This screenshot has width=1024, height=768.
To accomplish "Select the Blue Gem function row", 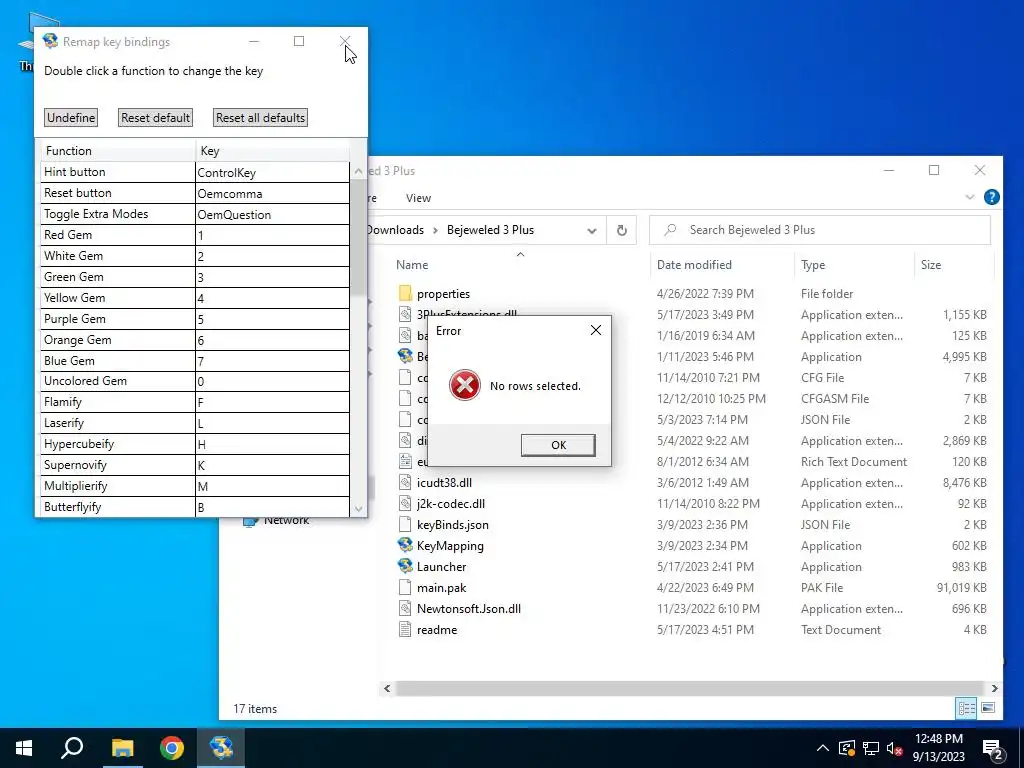I will coord(195,360).
